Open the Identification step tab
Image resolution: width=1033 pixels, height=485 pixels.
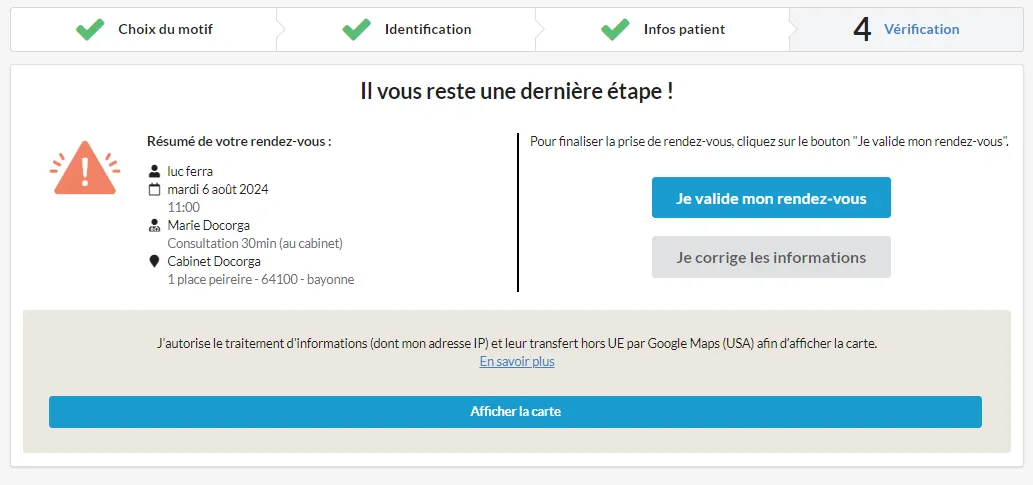click(x=428, y=29)
